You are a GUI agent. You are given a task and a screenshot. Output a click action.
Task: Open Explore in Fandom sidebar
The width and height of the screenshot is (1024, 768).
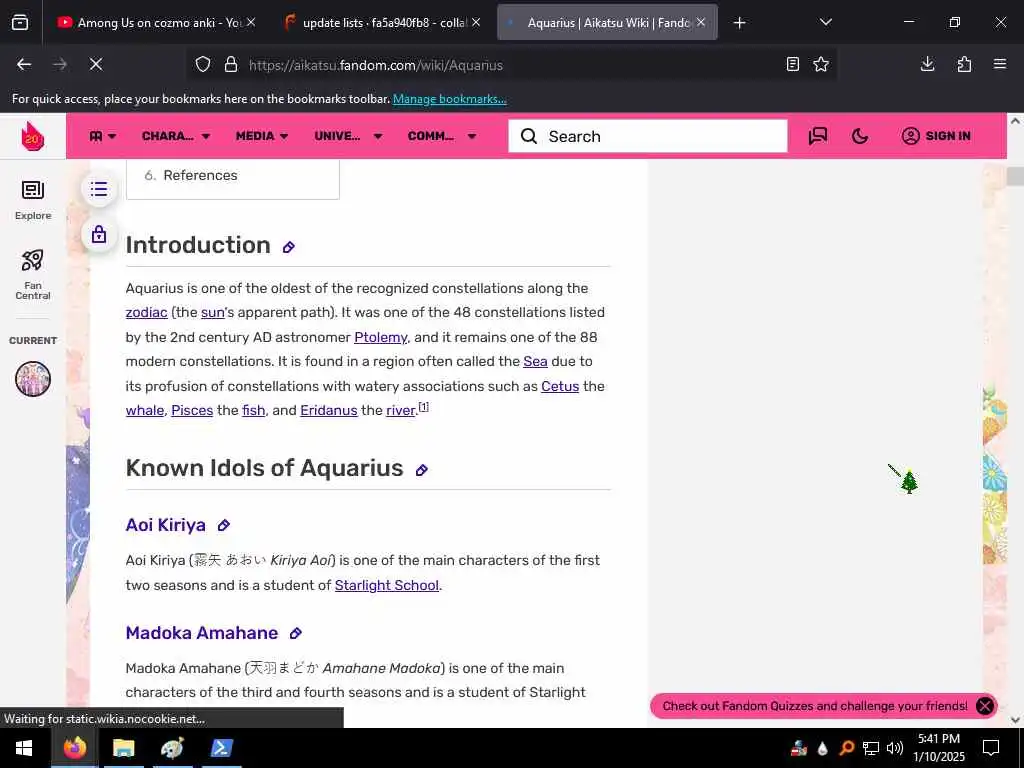pyautogui.click(x=33, y=200)
